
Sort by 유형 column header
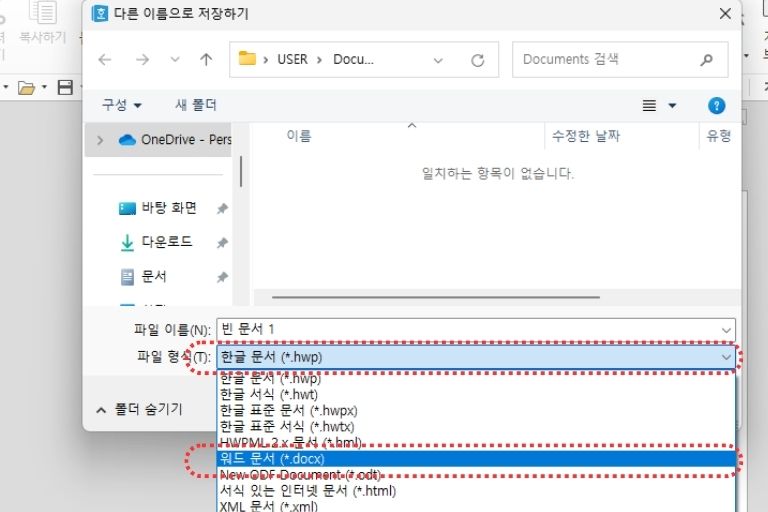720,136
